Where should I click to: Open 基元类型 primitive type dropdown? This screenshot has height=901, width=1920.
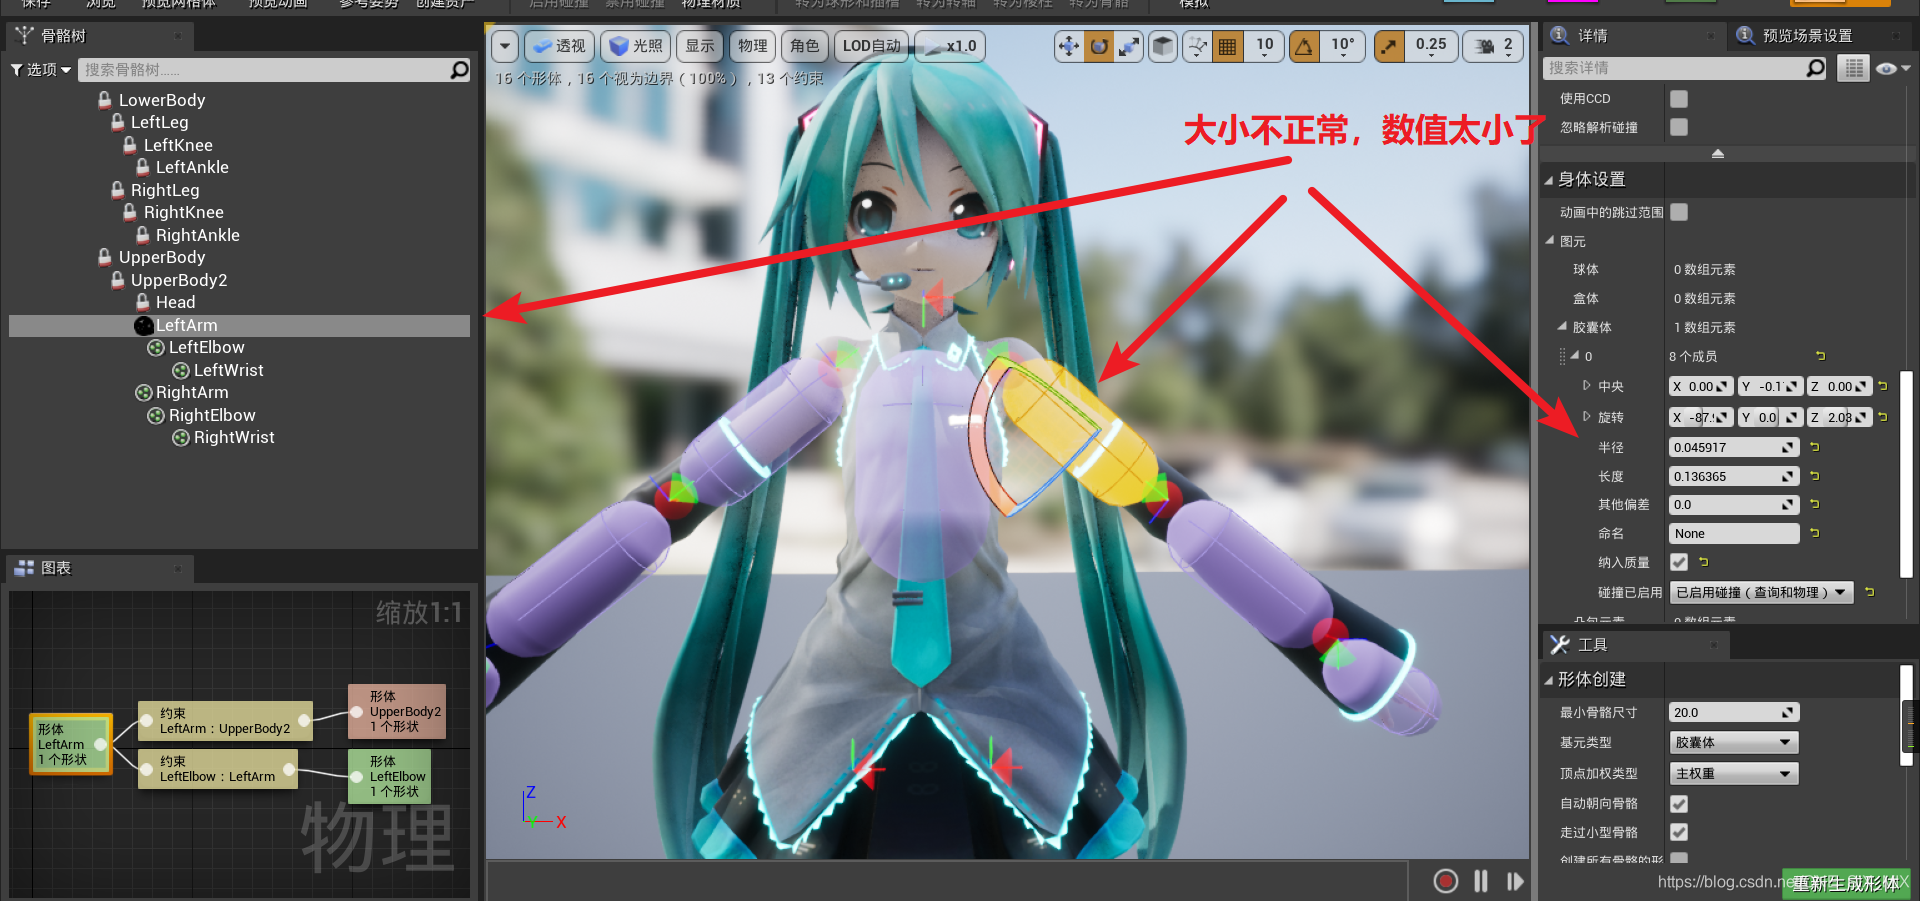pos(1733,742)
